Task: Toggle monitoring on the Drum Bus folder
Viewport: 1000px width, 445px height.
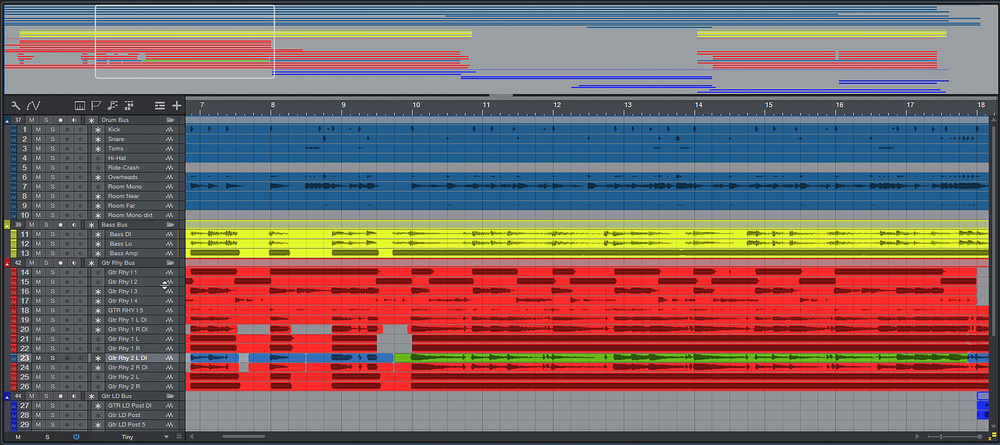Action: click(x=74, y=120)
